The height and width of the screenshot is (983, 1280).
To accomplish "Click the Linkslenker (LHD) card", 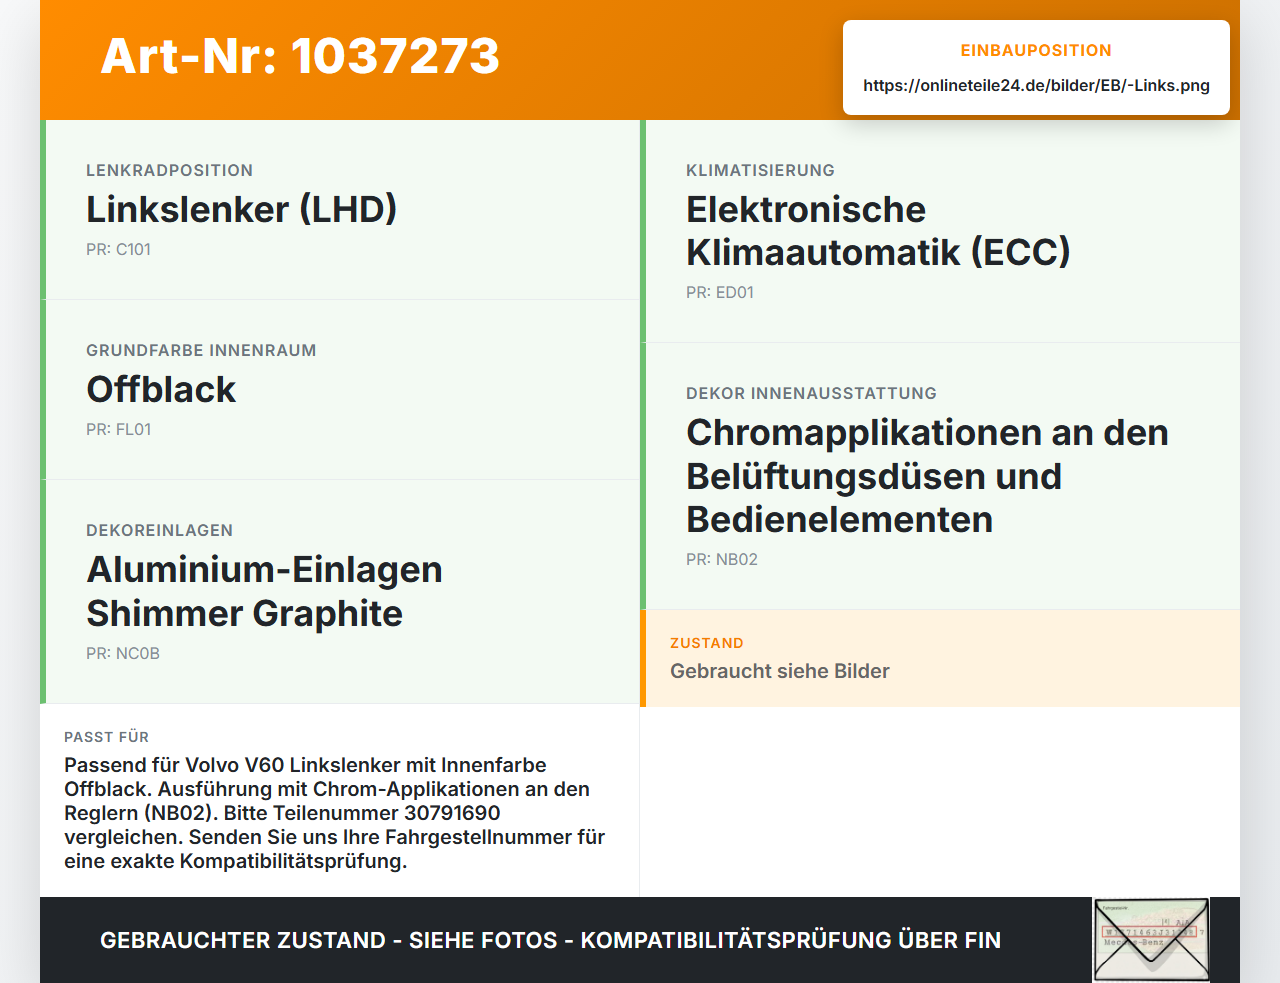I will click(340, 210).
